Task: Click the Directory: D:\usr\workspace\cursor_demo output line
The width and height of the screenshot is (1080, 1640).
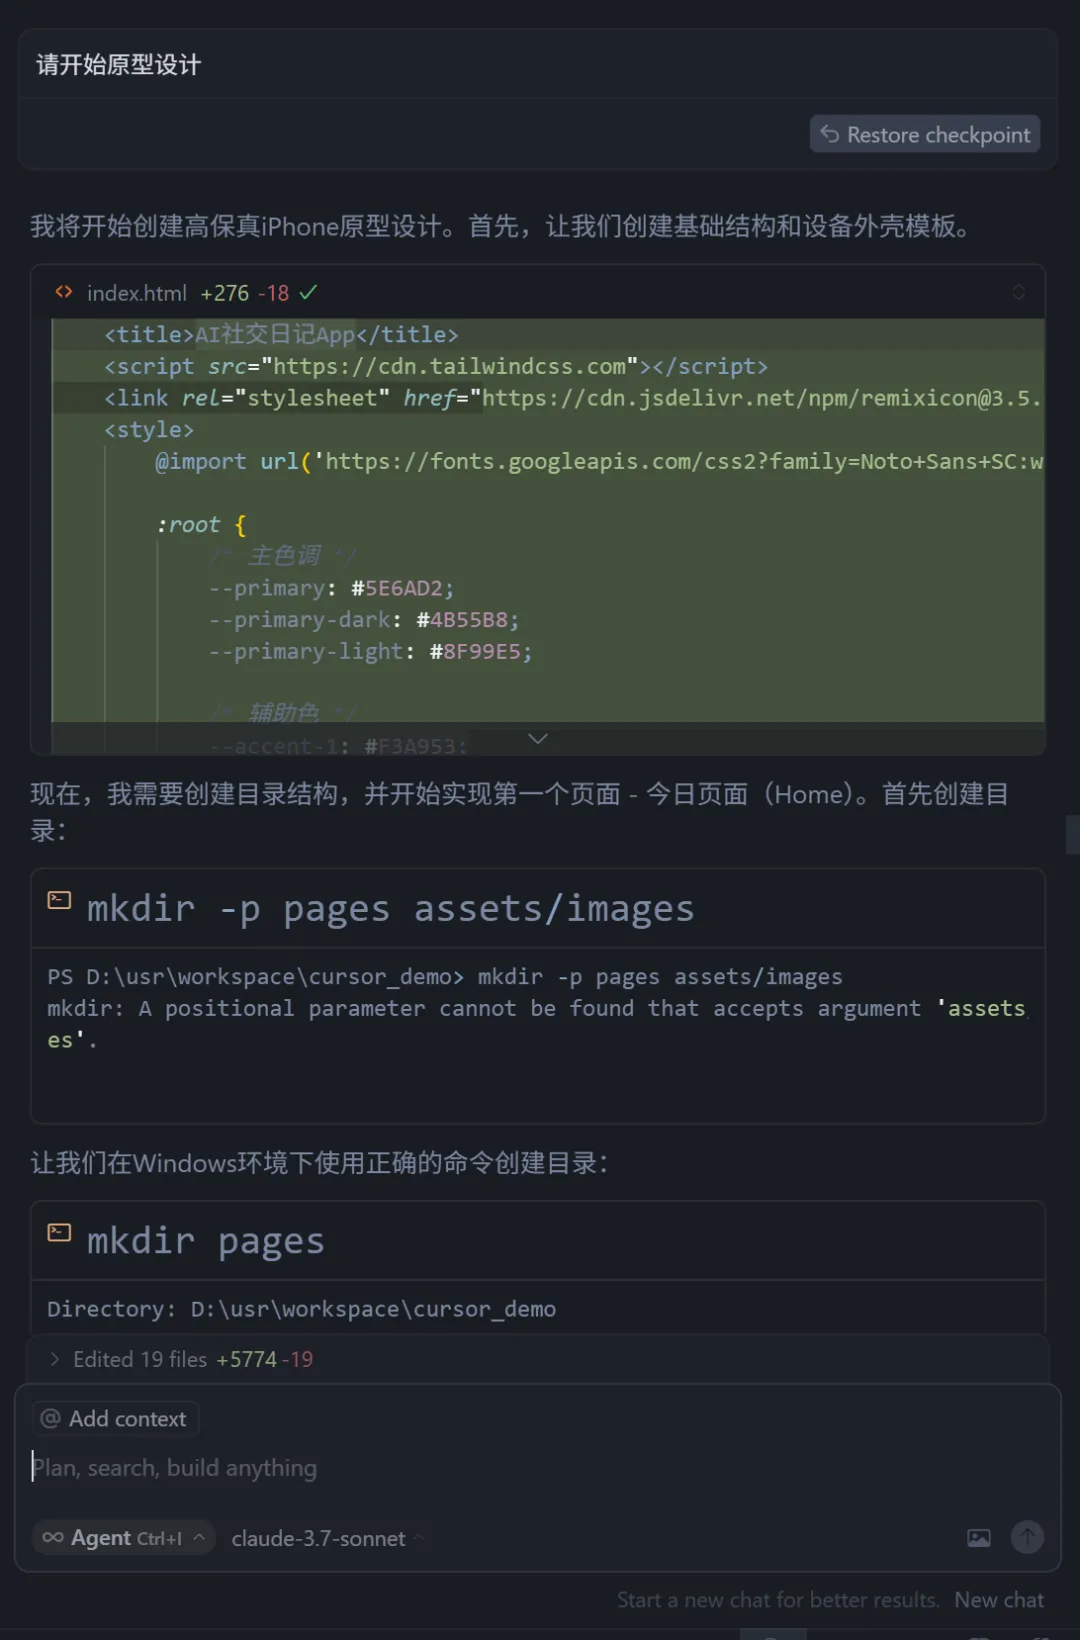Action: pyautogui.click(x=301, y=1309)
